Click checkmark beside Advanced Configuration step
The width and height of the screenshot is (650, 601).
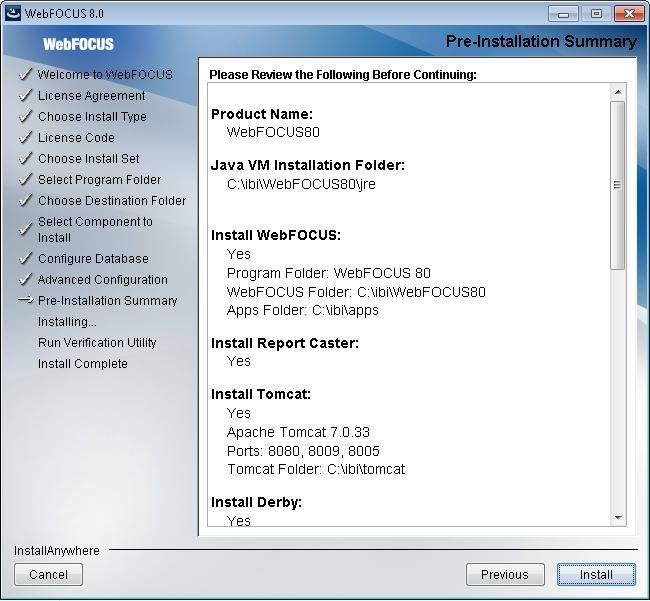26,279
